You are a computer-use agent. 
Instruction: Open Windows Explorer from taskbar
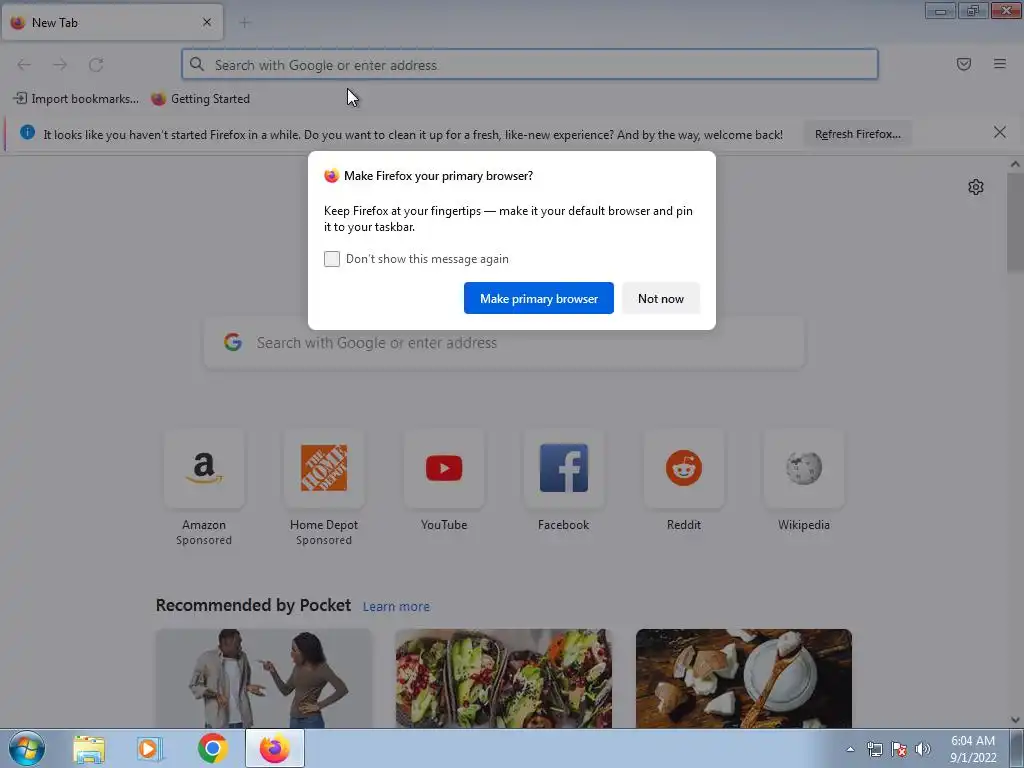coord(89,749)
